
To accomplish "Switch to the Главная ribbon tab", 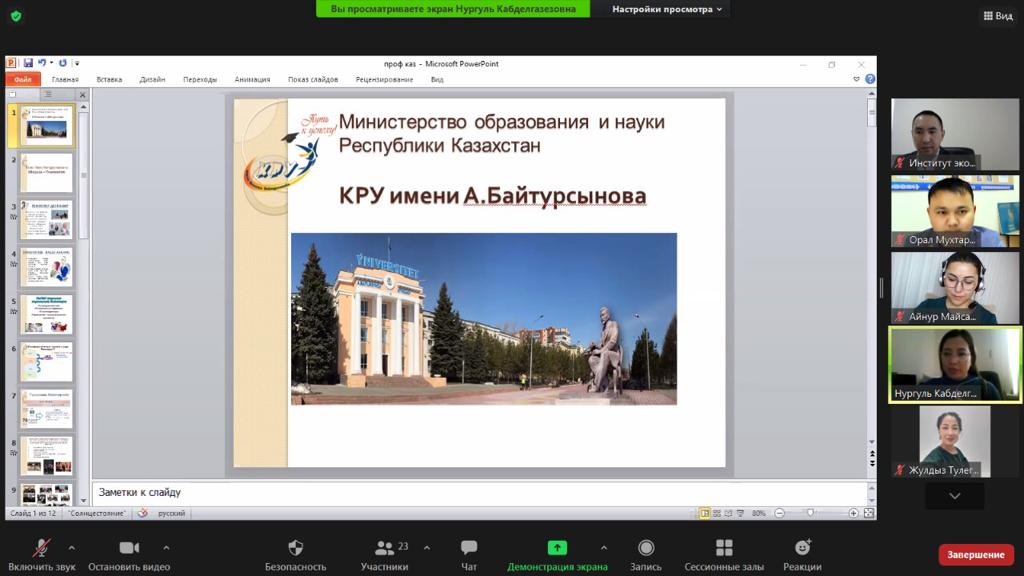I will coord(65,80).
